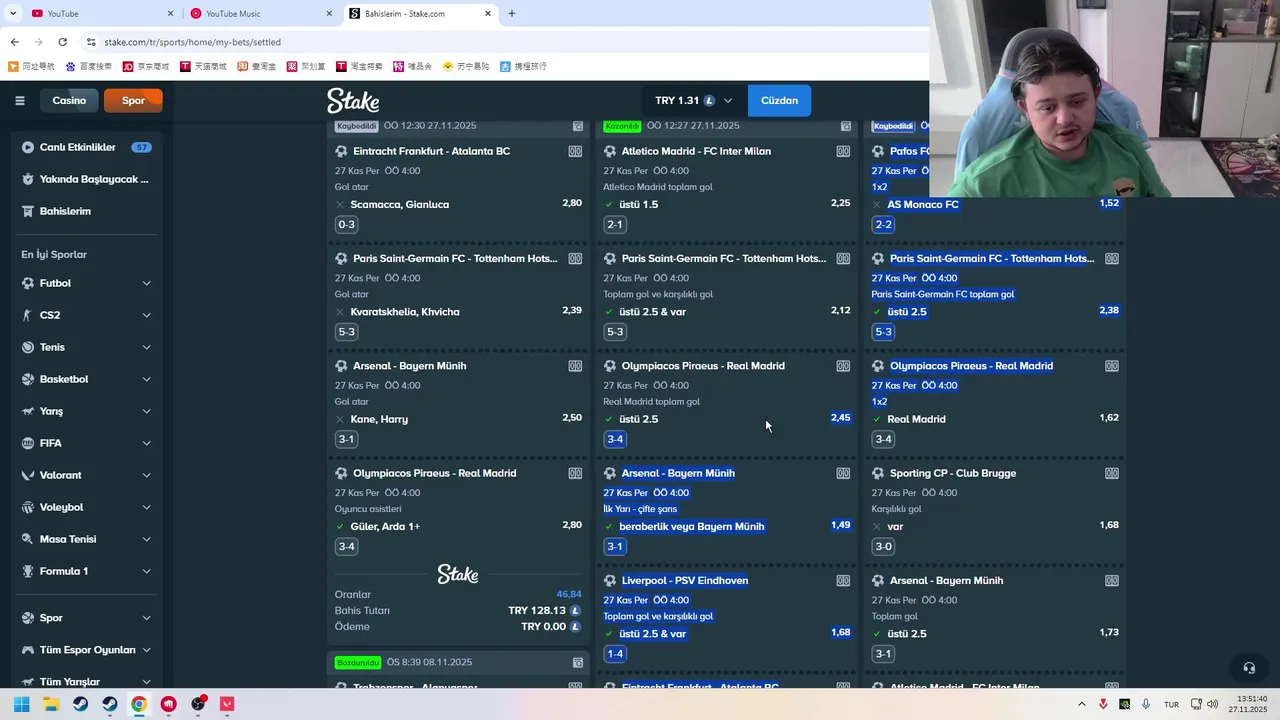Image resolution: width=1280 pixels, height=720 pixels.
Task: Switch to Casino mode
Action: [69, 100]
